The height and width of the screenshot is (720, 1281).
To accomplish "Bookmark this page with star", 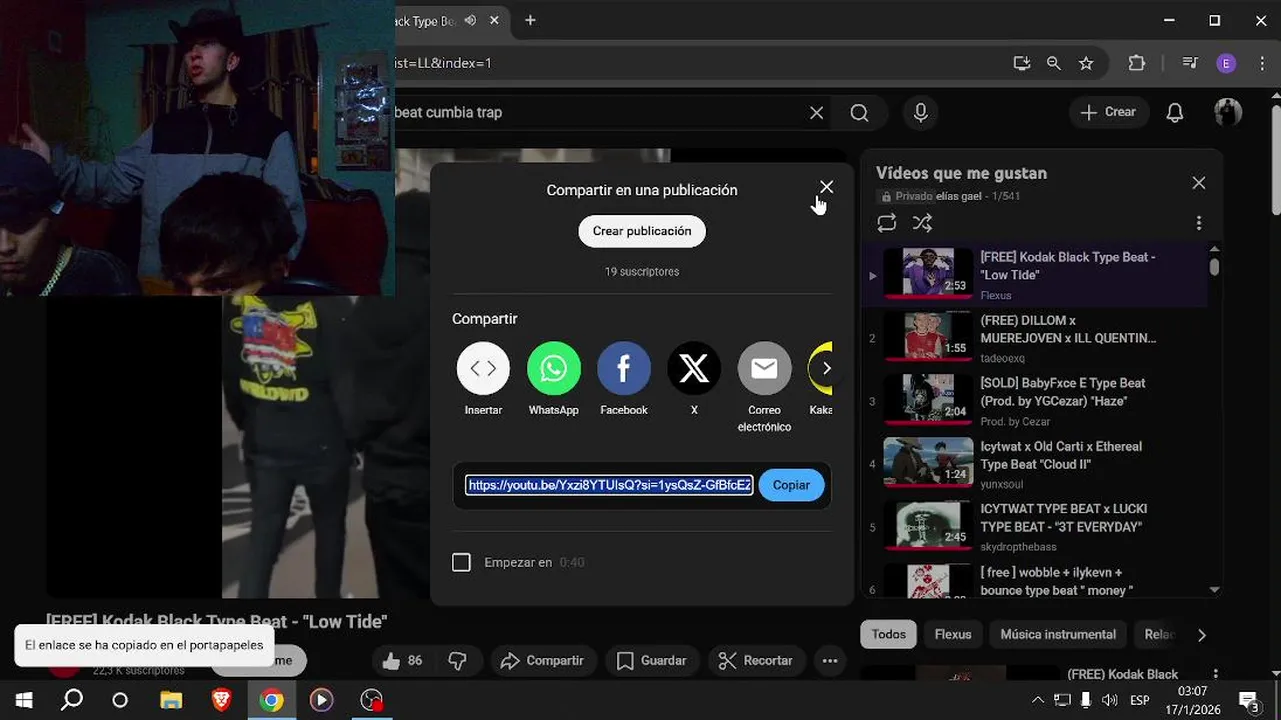I will pos(1086,63).
